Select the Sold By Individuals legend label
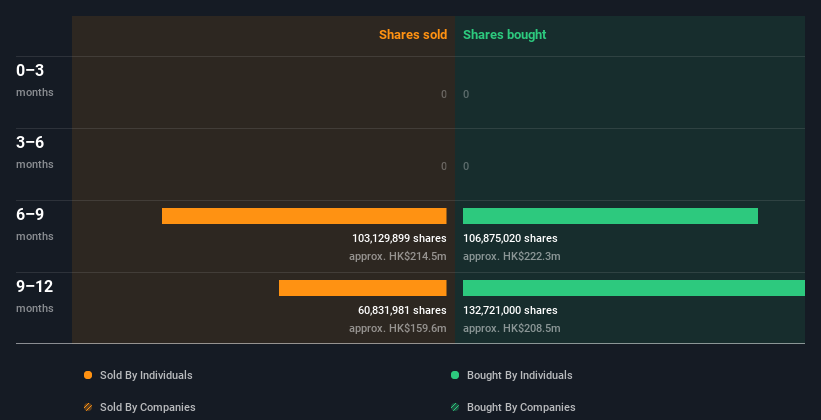821x420 pixels. coord(146,375)
